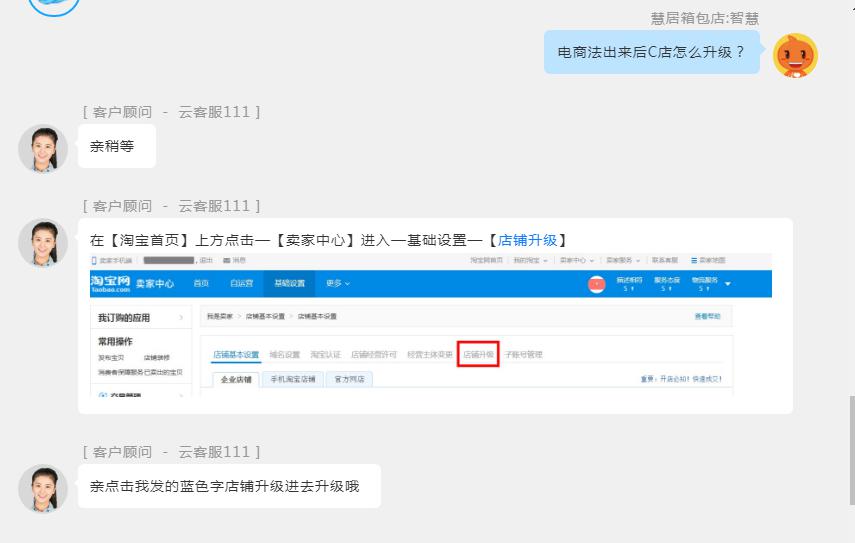Click the 消息 envelope icon

coord(227,260)
